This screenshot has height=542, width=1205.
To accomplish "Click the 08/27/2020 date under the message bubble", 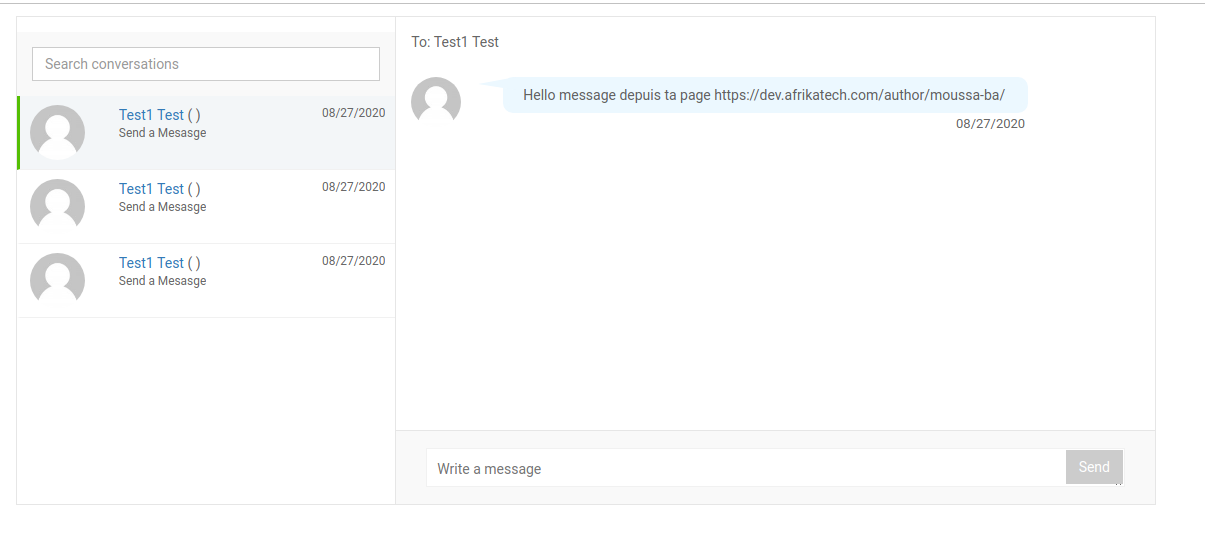I will (x=990, y=124).
